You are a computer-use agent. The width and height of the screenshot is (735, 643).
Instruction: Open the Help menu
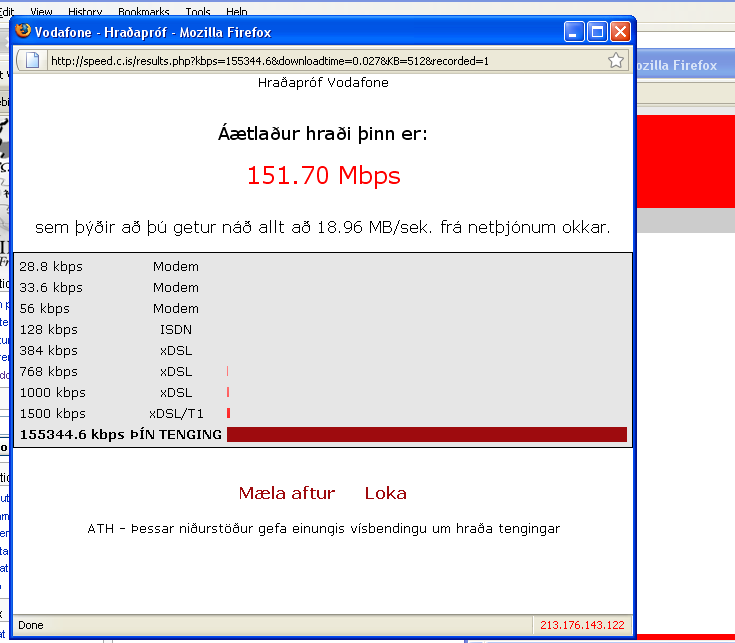[x=237, y=12]
